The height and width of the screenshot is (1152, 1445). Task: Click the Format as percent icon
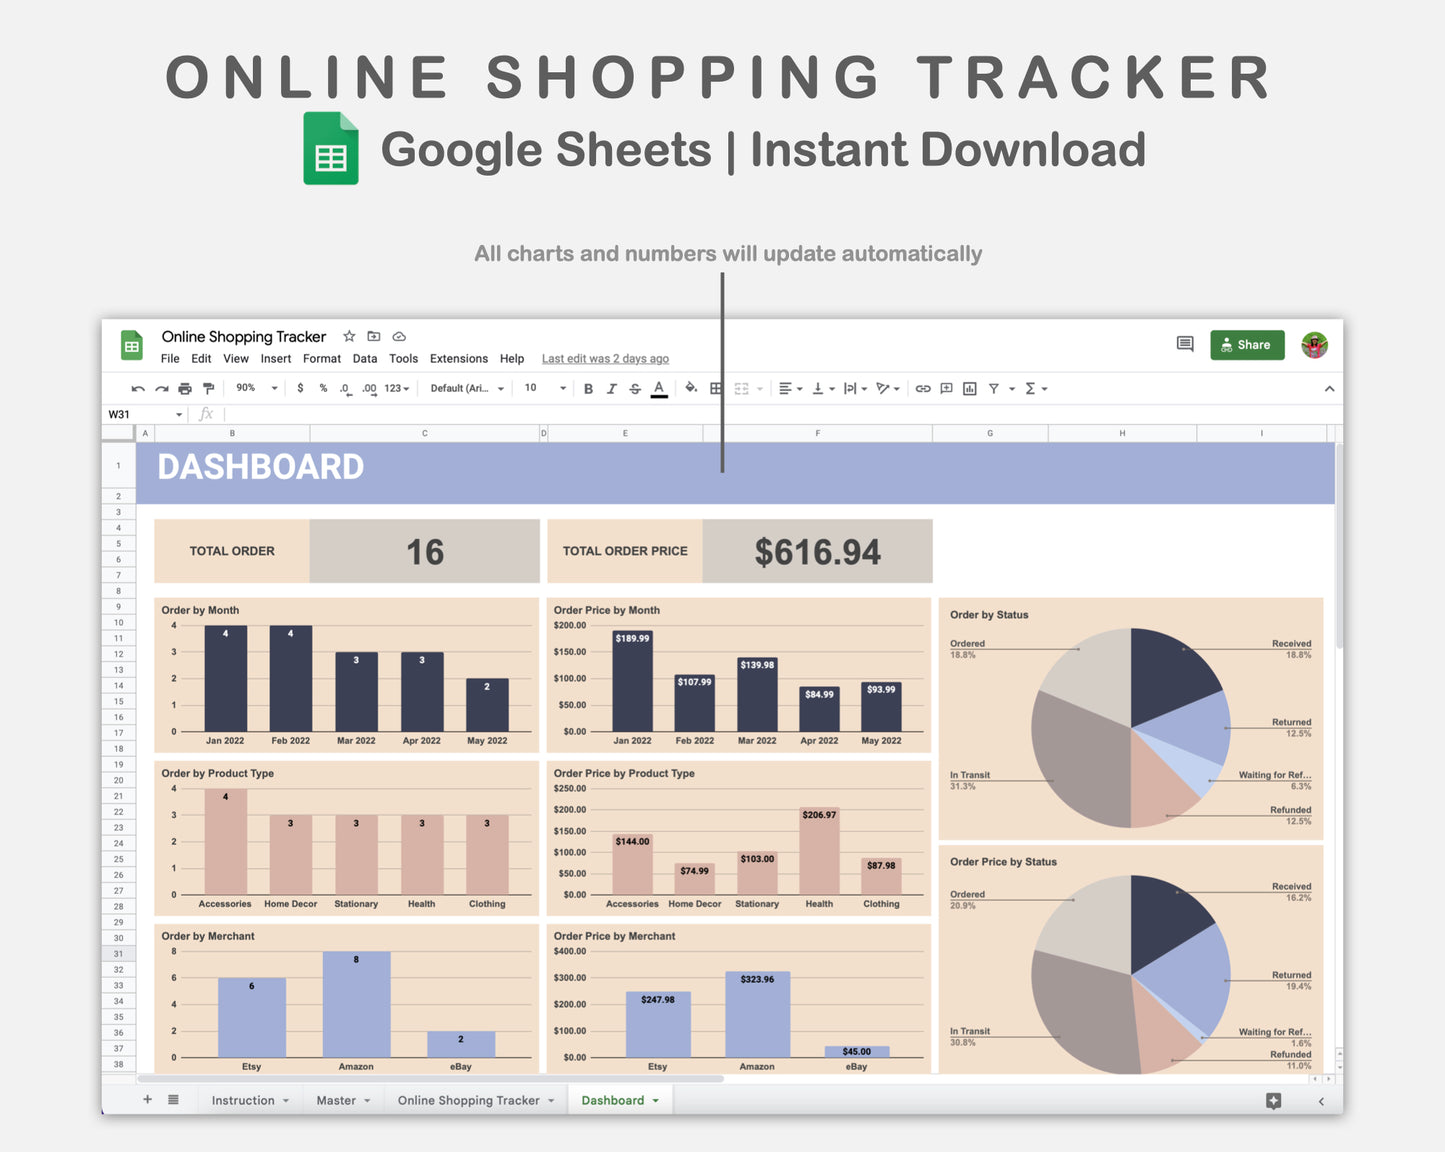[322, 388]
